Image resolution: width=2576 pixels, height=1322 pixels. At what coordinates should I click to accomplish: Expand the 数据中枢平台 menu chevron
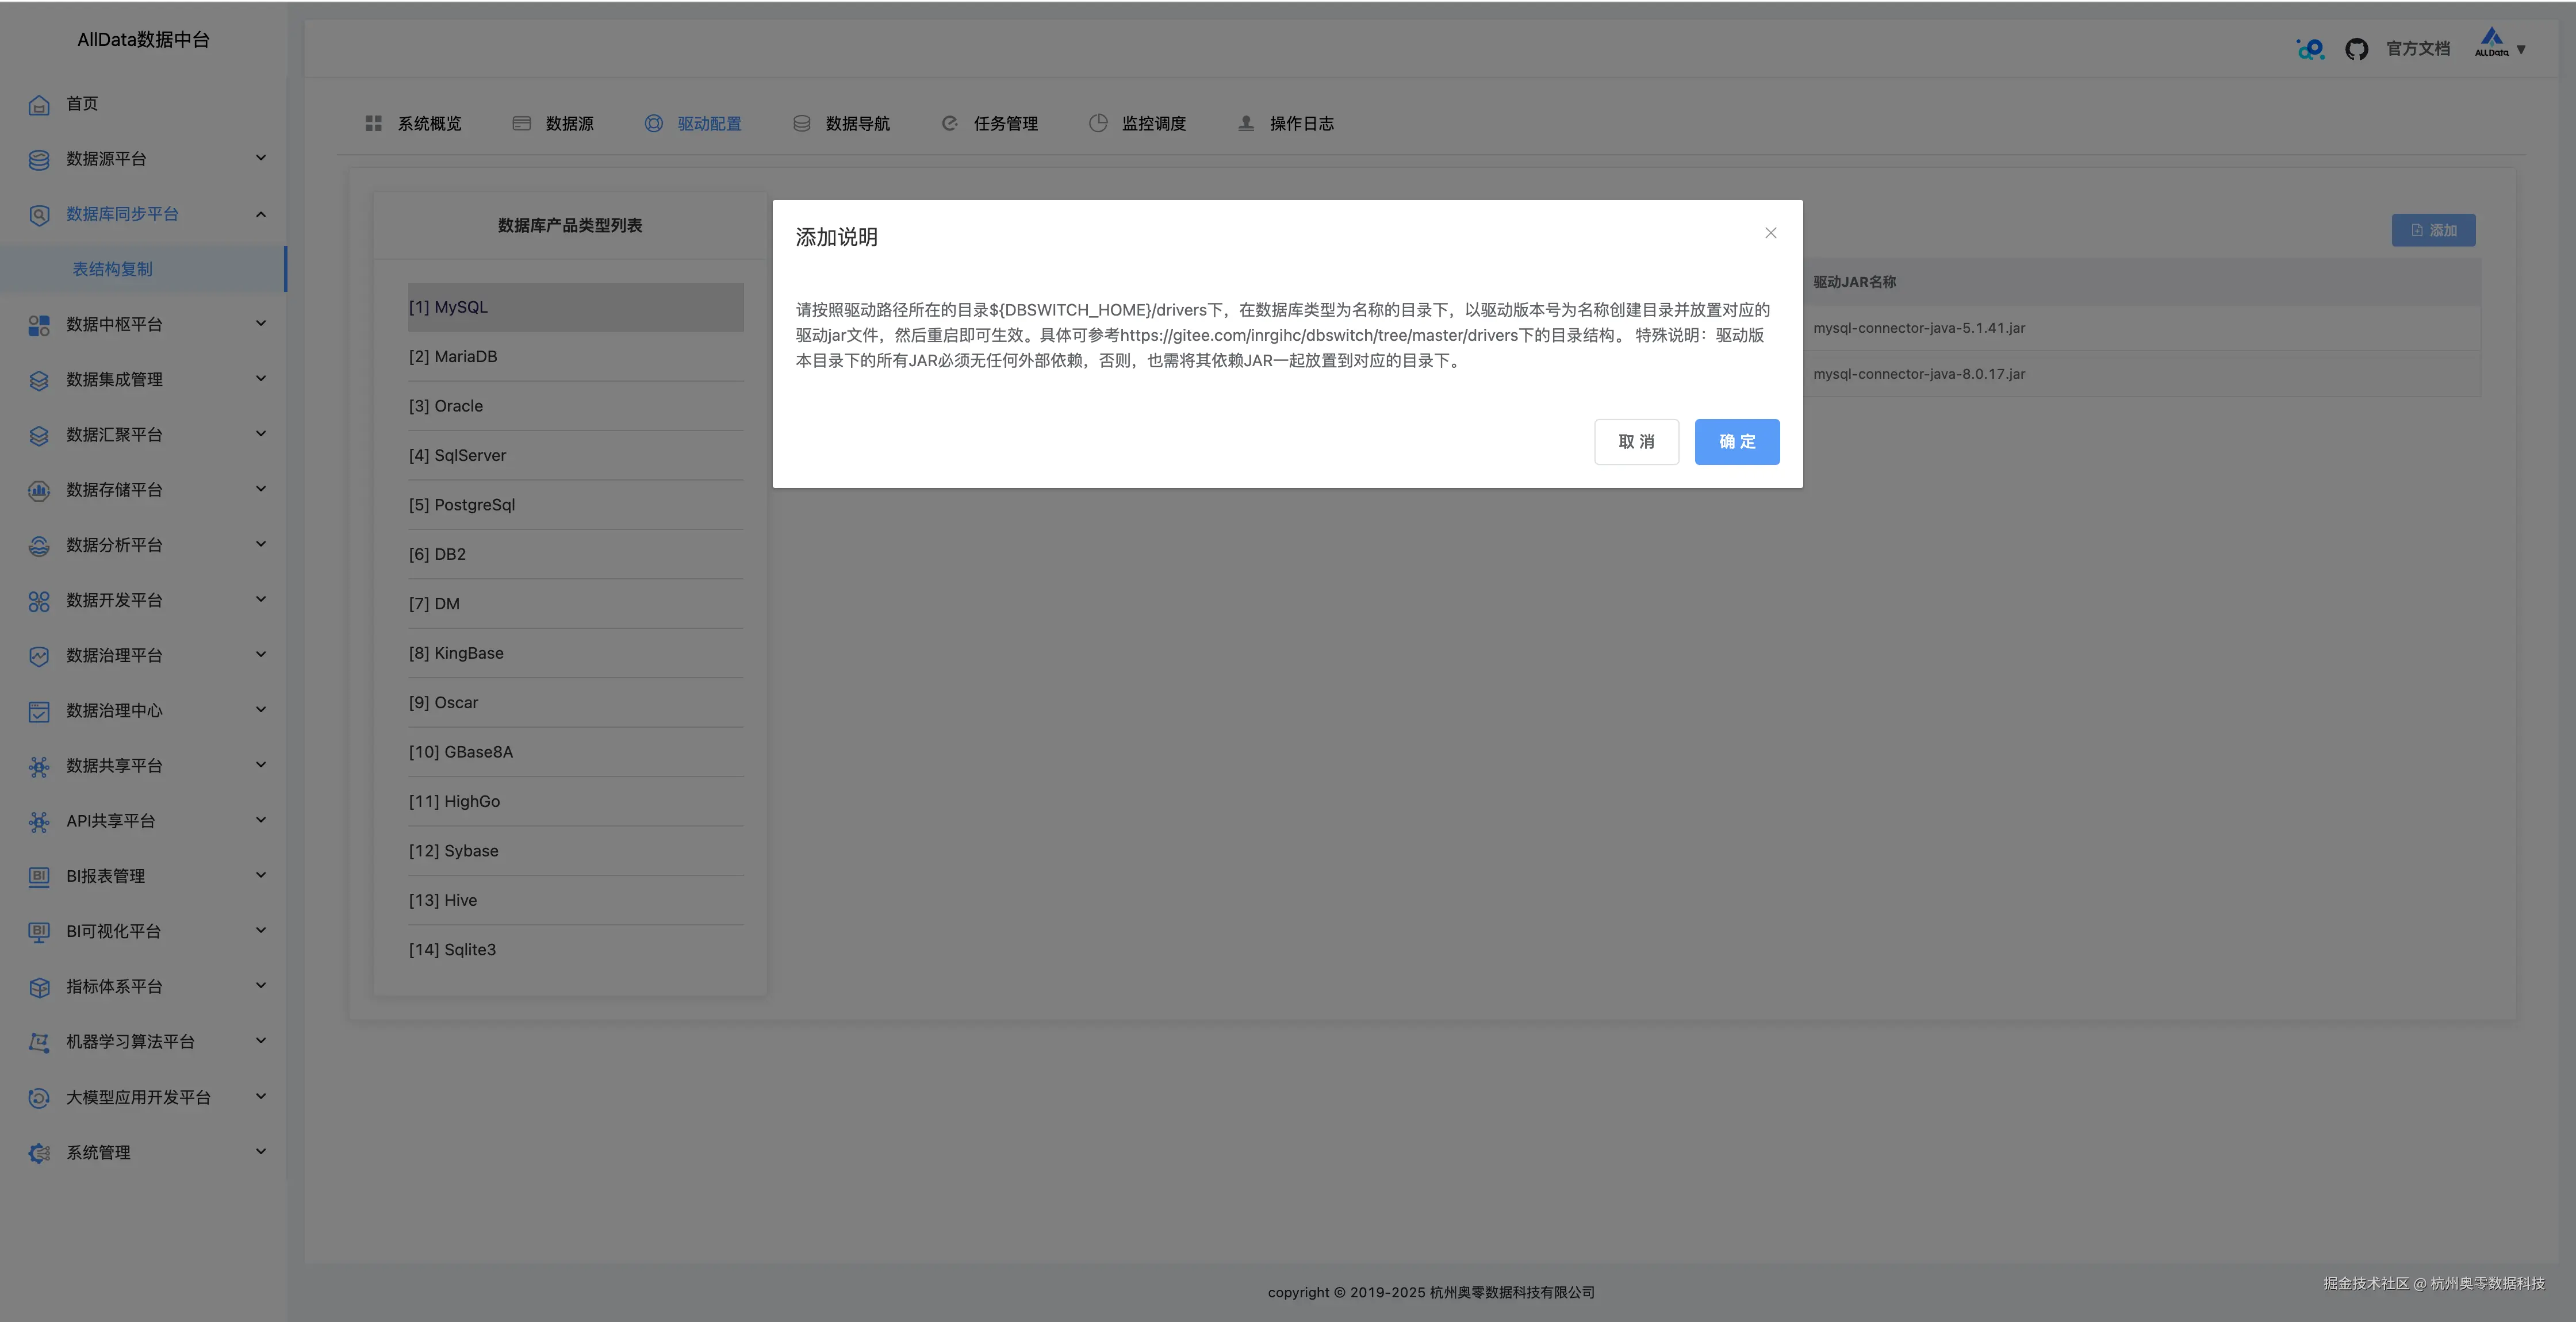[x=261, y=323]
